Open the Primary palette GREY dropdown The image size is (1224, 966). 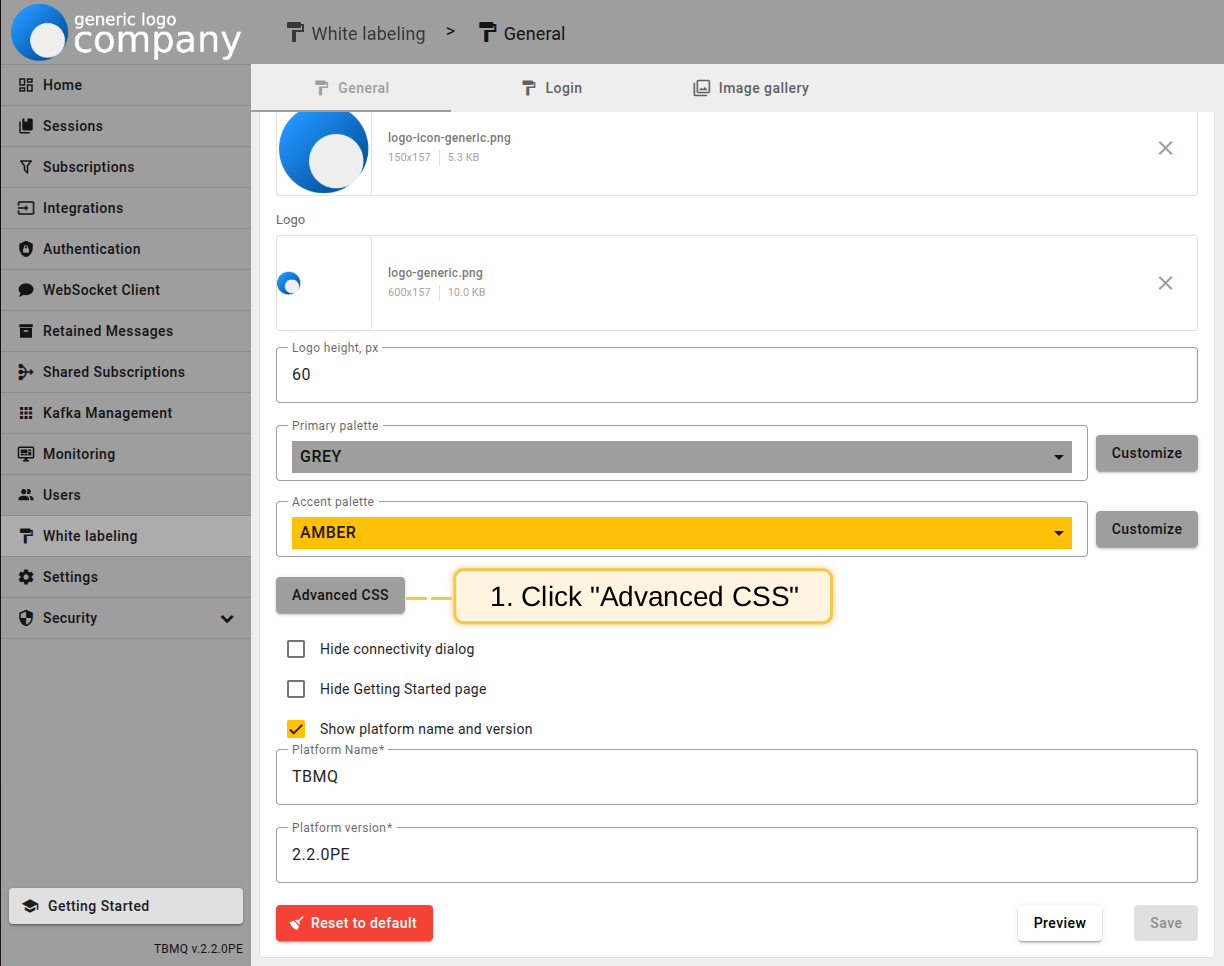click(681, 457)
